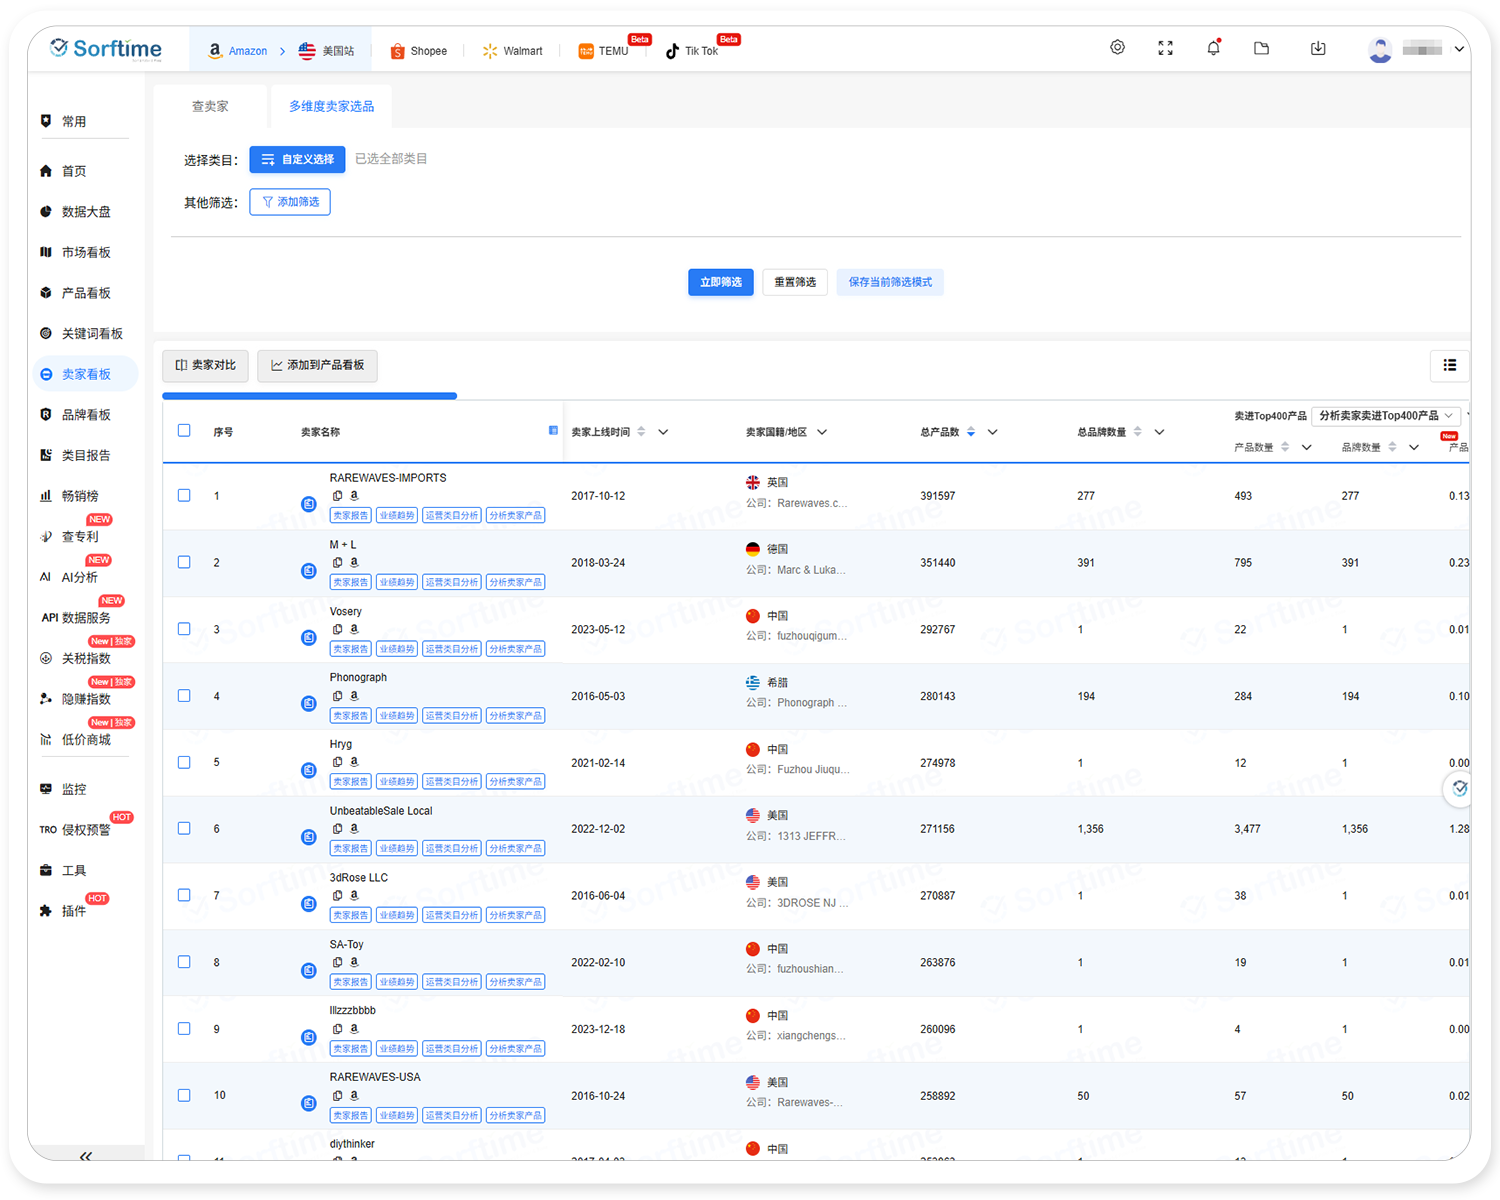The height and width of the screenshot is (1200, 1500).
Task: Toggle the select-all checkbox in table header
Action: pyautogui.click(x=184, y=431)
